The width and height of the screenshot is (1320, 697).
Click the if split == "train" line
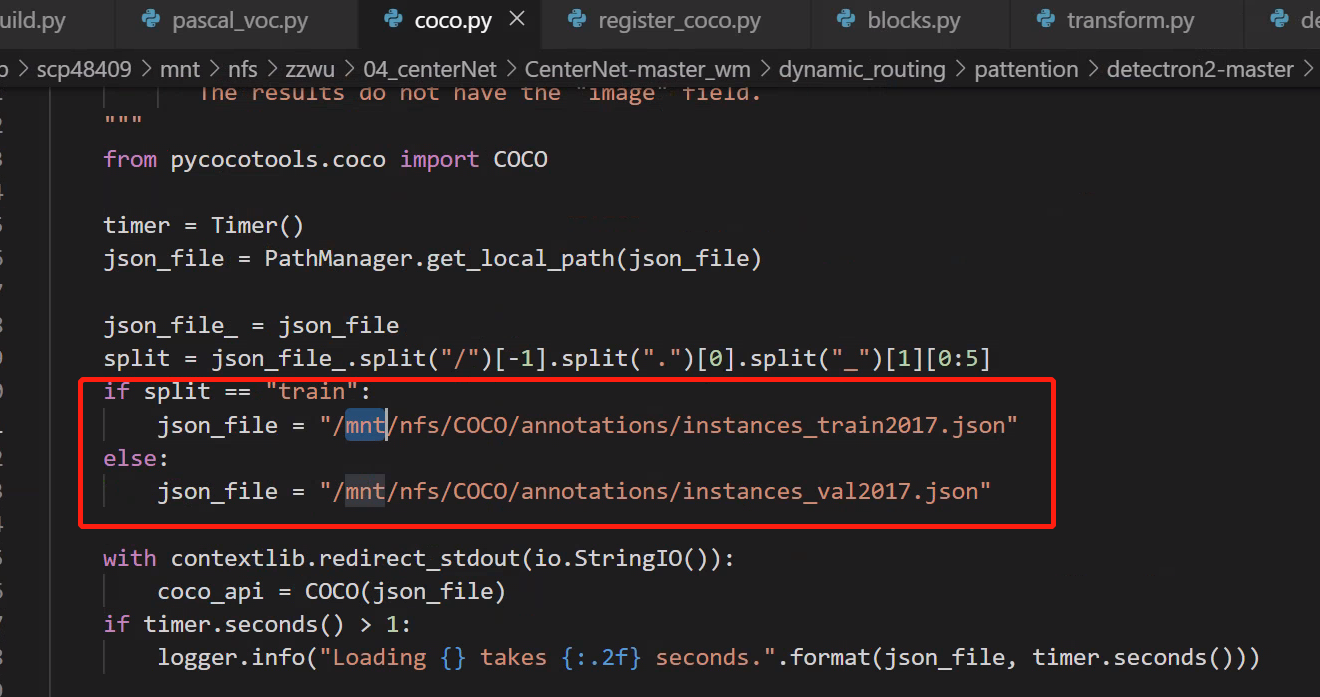(x=237, y=391)
